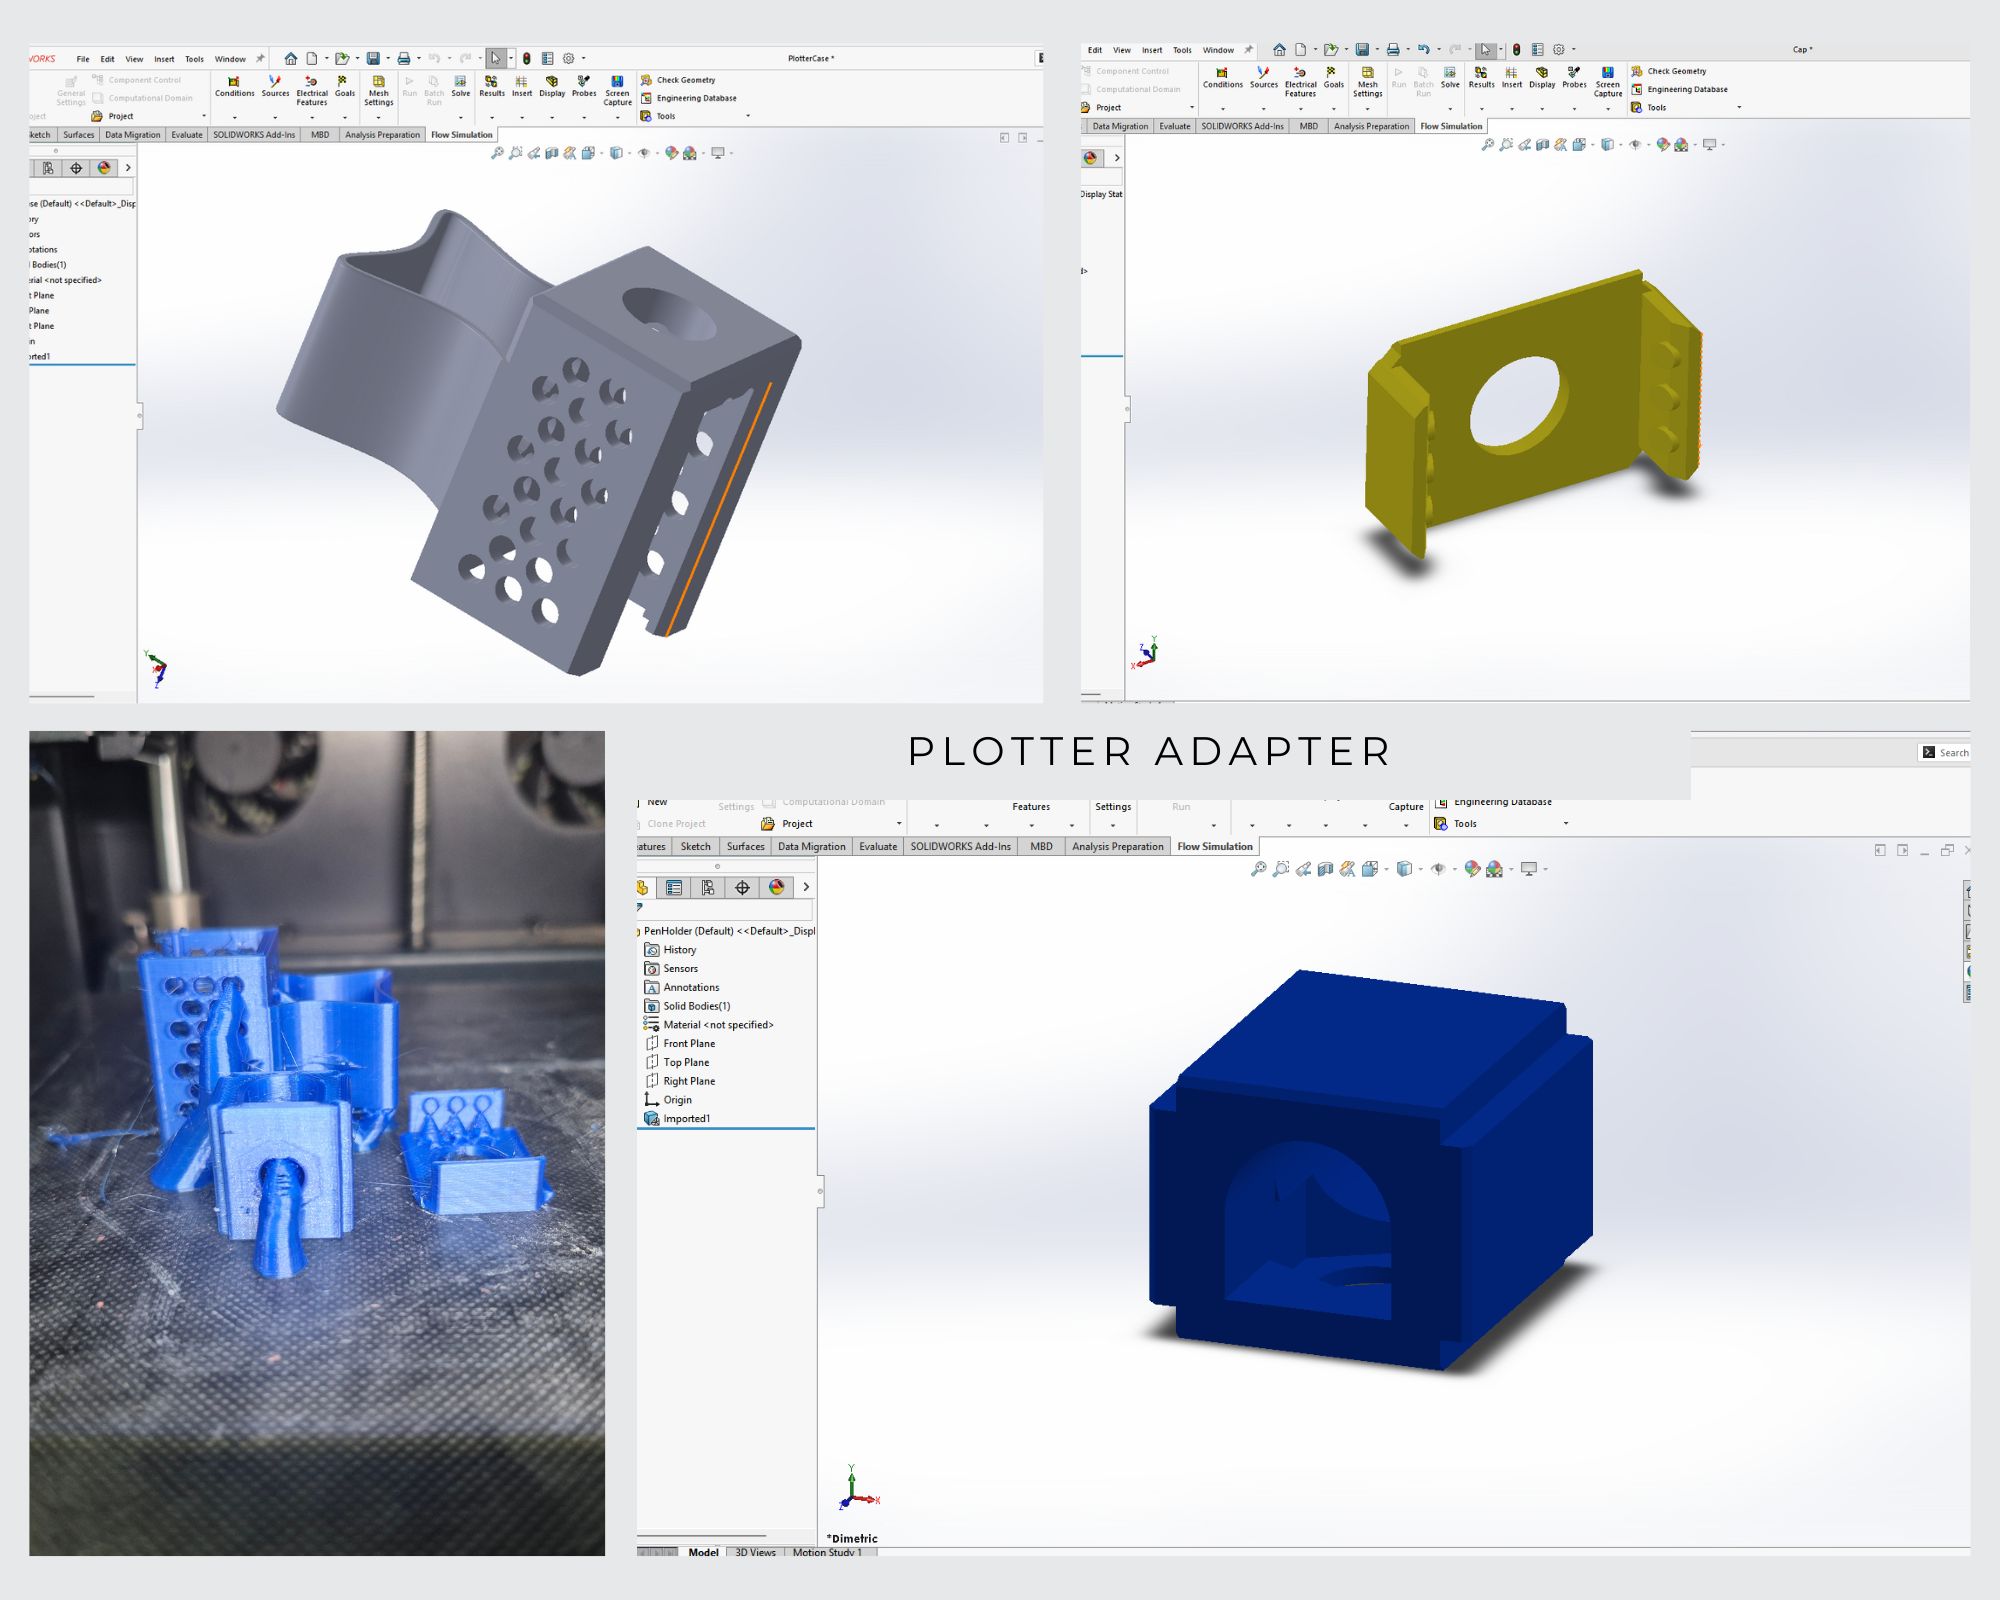
Task: Click Undo icon in Cap window
Action: point(1423,49)
